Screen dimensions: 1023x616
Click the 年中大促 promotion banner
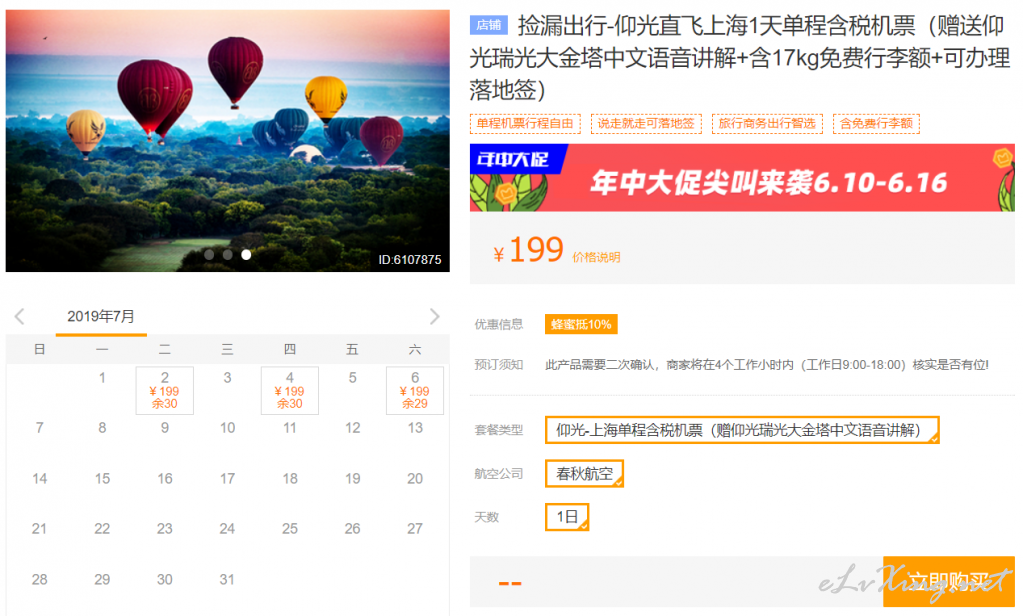tap(742, 177)
